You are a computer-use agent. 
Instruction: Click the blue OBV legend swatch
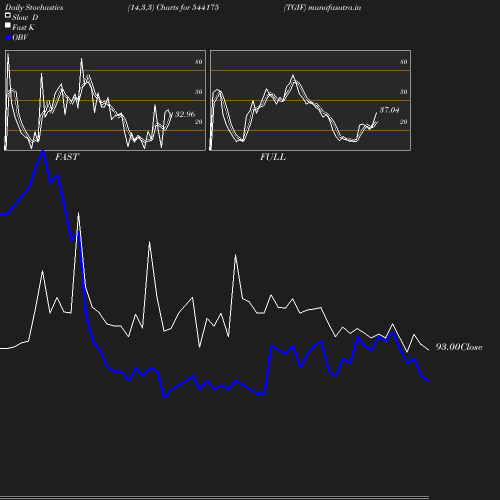[8, 38]
